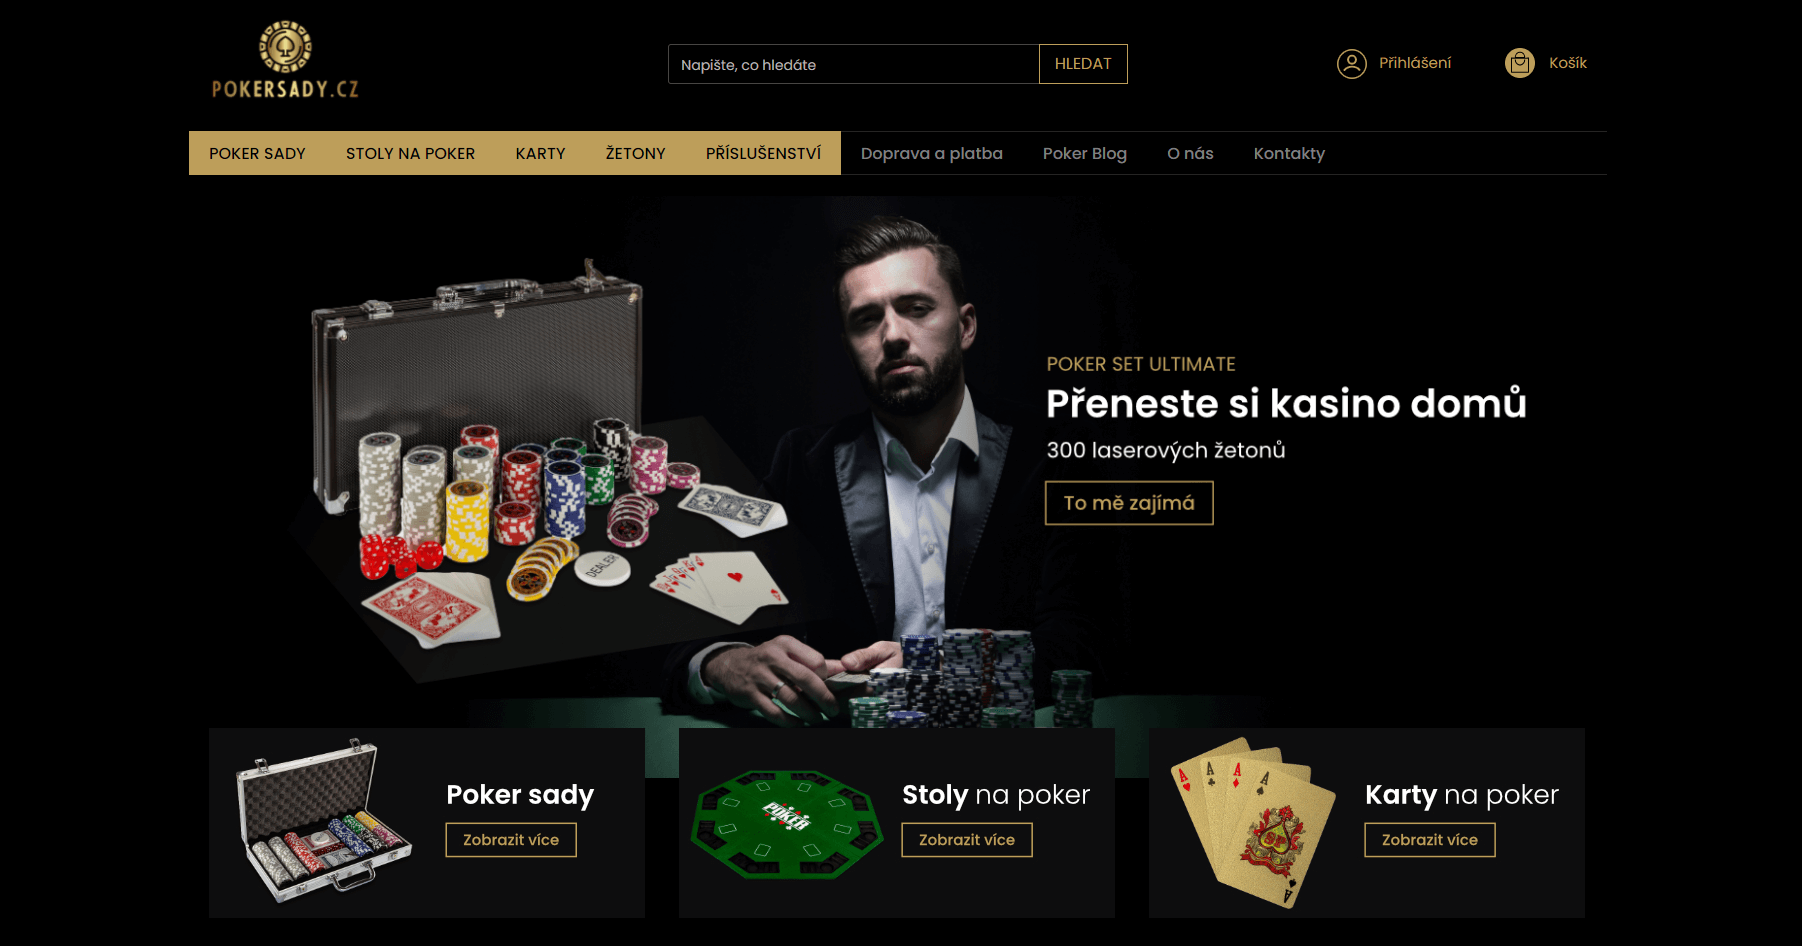Click the Pokersady.cz logo
This screenshot has height=946, width=1802.
[285, 60]
